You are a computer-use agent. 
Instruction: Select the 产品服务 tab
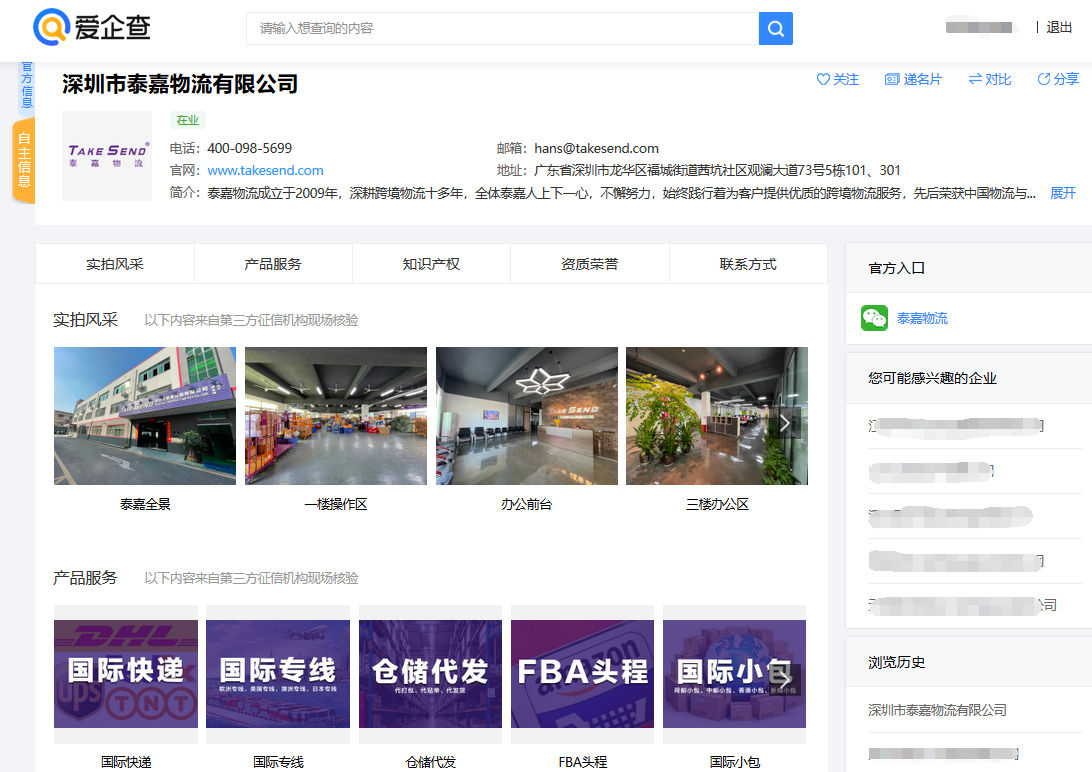tap(273, 263)
